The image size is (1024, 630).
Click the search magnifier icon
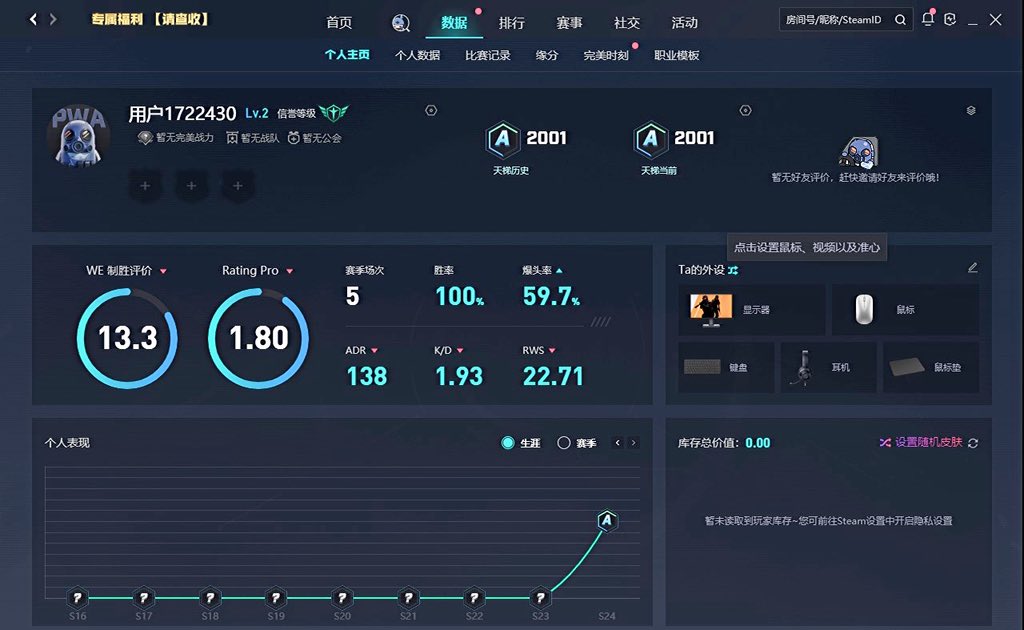(x=901, y=20)
